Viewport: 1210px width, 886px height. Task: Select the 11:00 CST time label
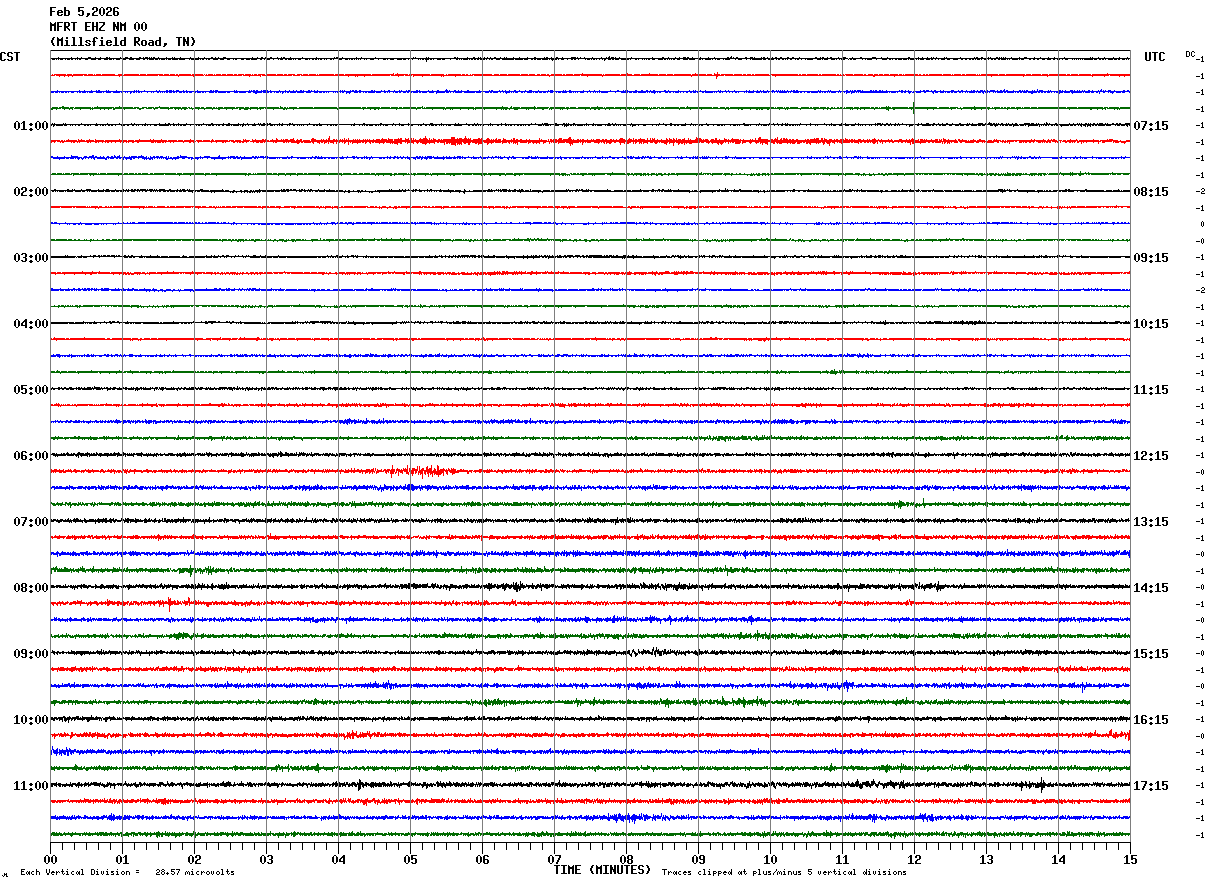click(31, 786)
